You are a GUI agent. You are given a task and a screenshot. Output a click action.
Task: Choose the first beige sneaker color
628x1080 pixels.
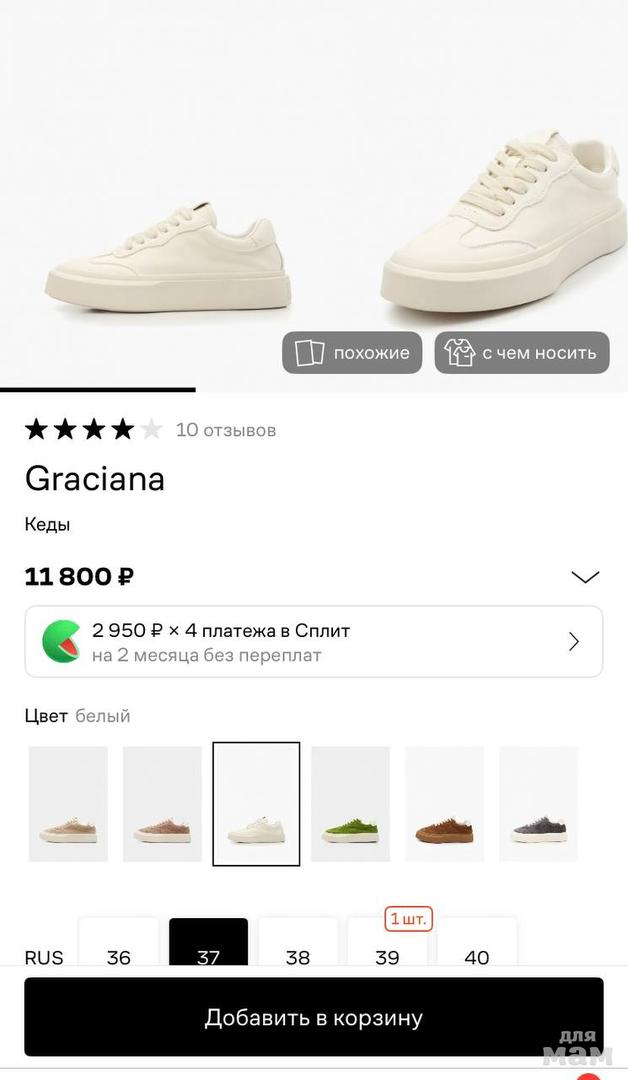(68, 804)
